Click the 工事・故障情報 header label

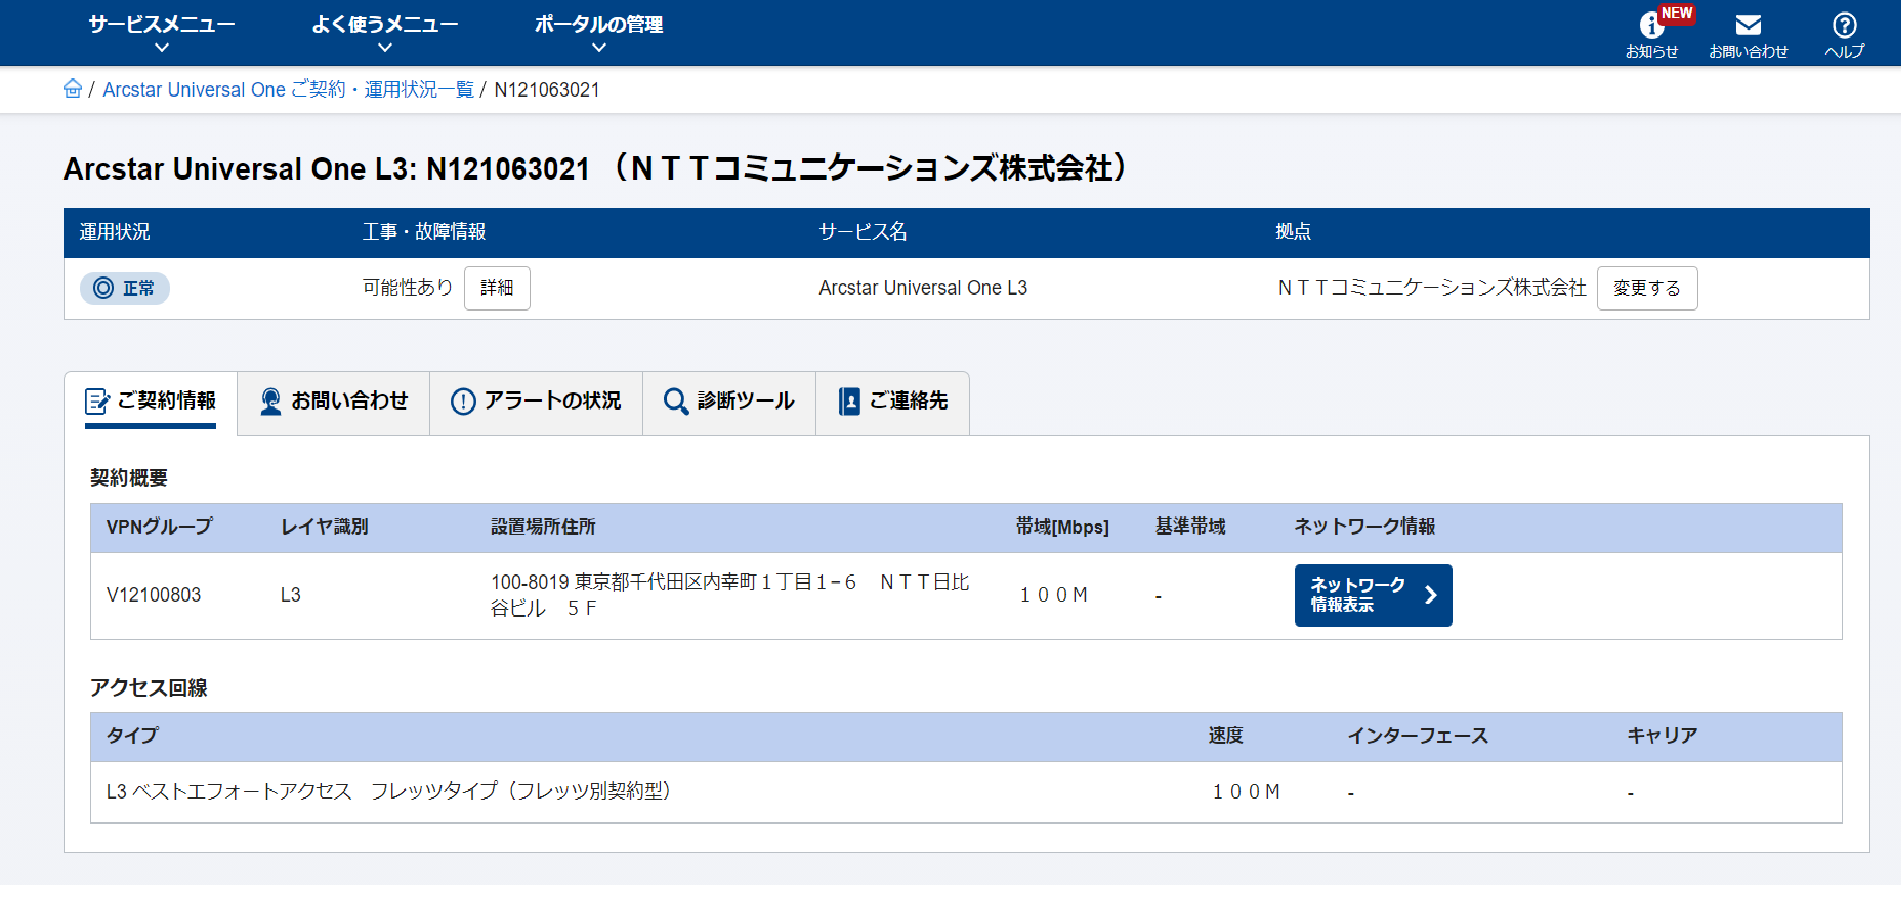pyautogui.click(x=424, y=232)
